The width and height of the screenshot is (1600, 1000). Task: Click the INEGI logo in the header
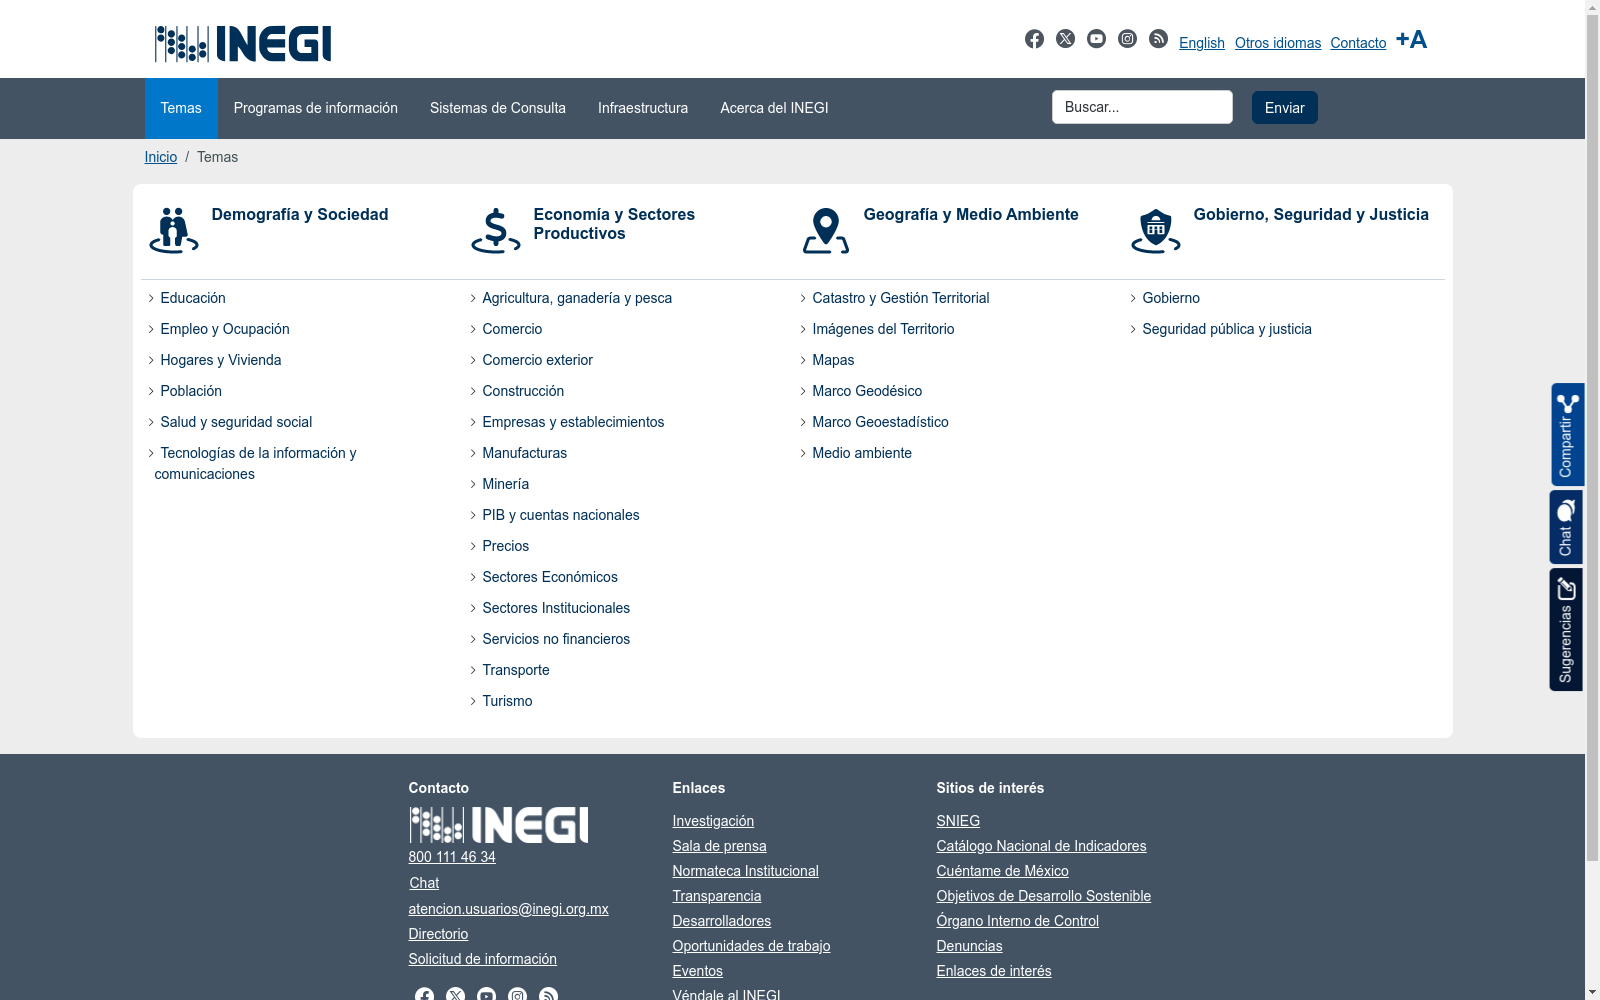pos(243,44)
